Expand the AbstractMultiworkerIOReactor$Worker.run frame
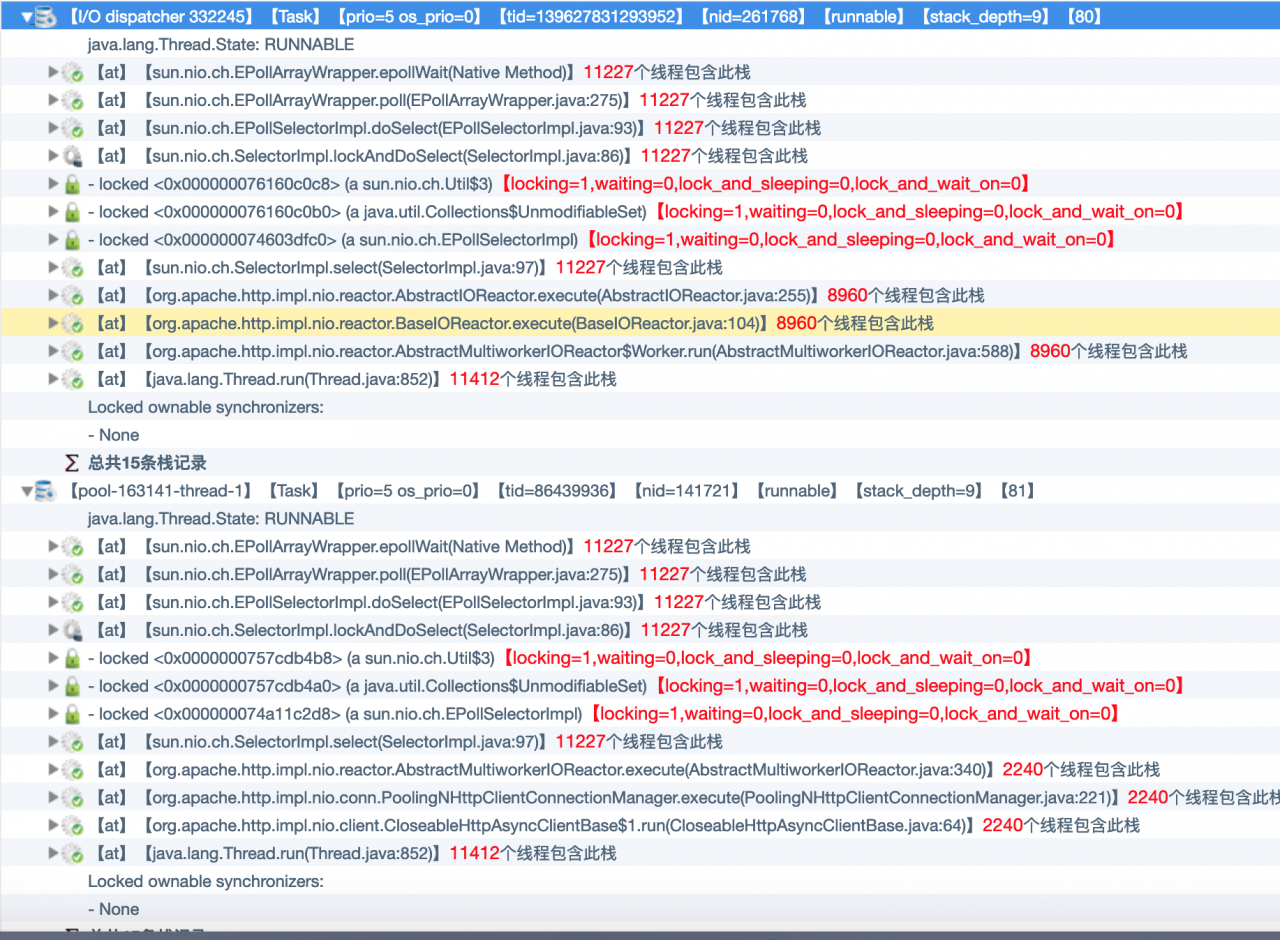The height and width of the screenshot is (940, 1280). point(53,351)
